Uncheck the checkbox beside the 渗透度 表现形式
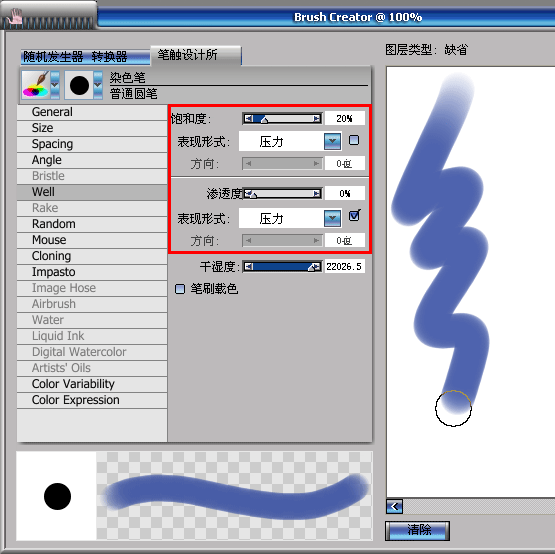 tap(354, 216)
